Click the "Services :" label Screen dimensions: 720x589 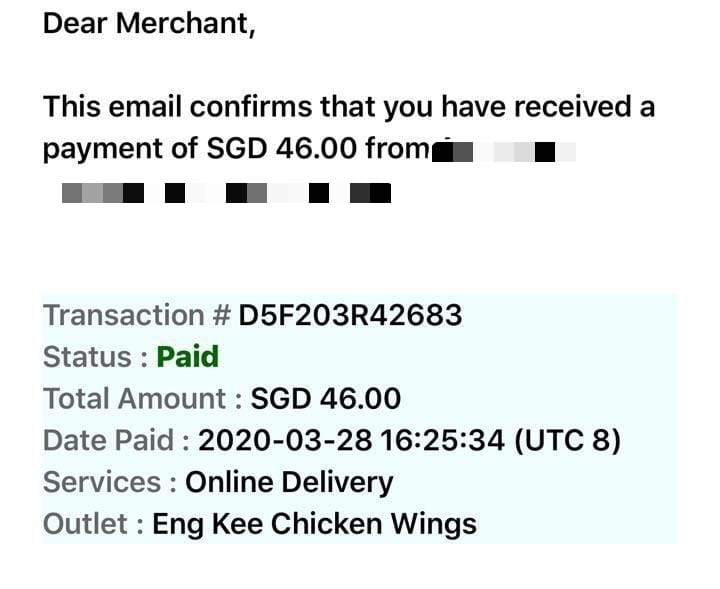tap(110, 482)
